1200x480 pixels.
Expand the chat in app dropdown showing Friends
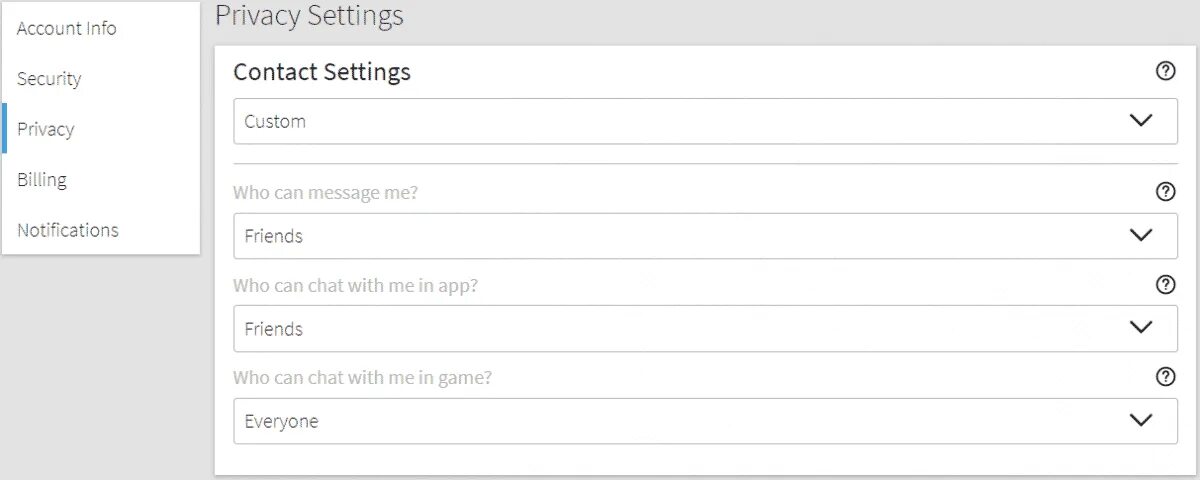(706, 328)
